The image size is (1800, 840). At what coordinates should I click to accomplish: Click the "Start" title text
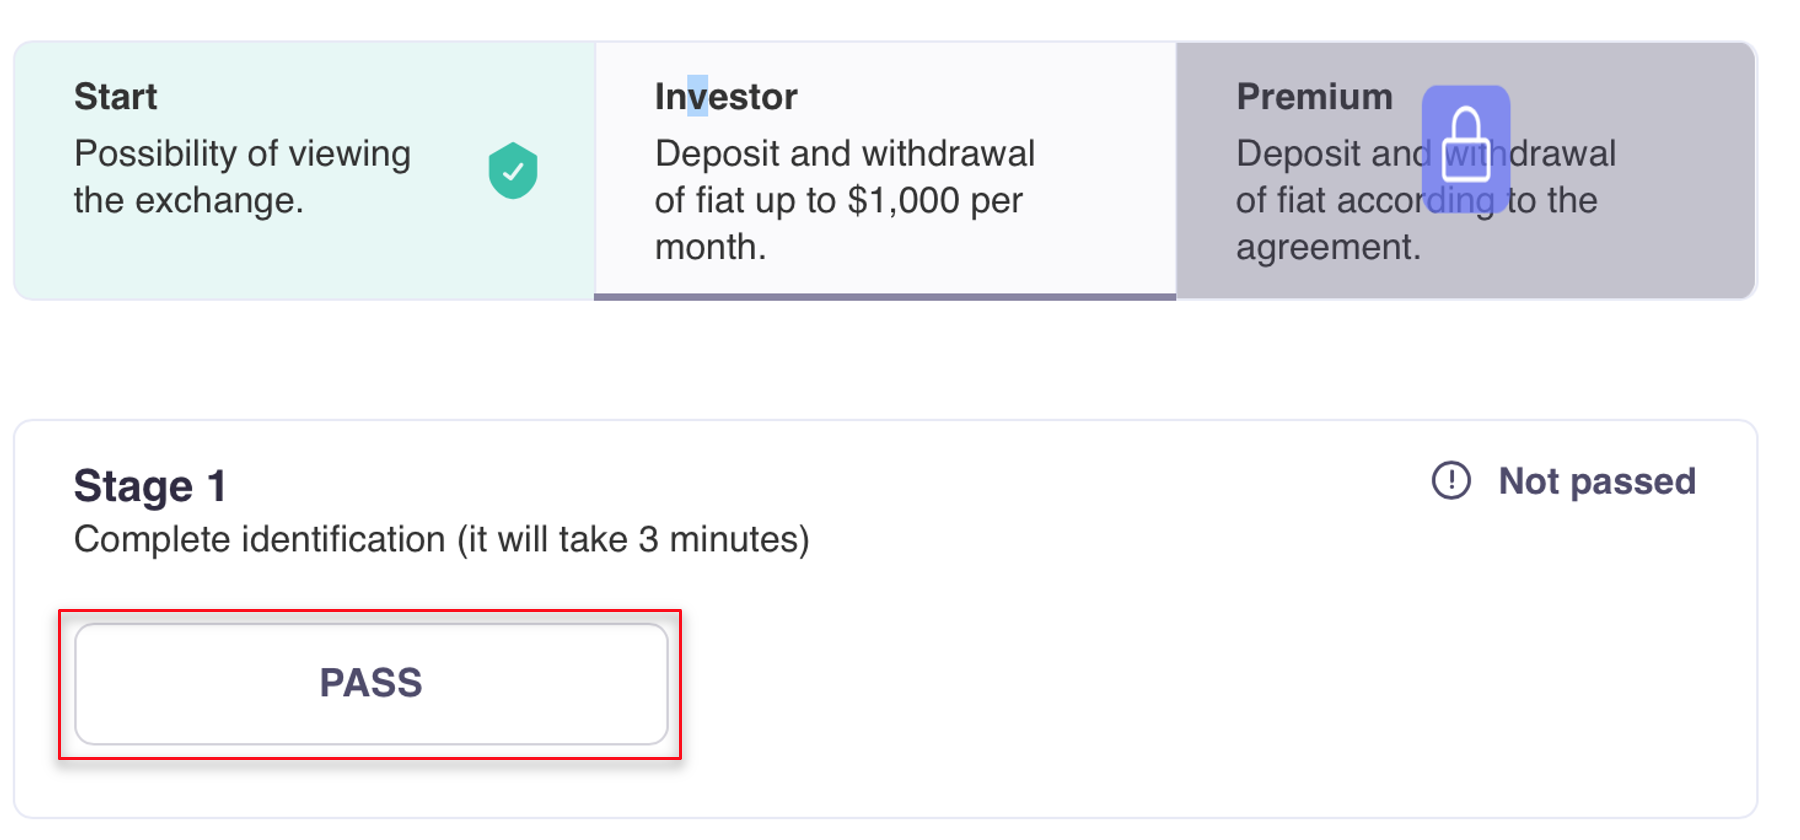[x=116, y=97]
